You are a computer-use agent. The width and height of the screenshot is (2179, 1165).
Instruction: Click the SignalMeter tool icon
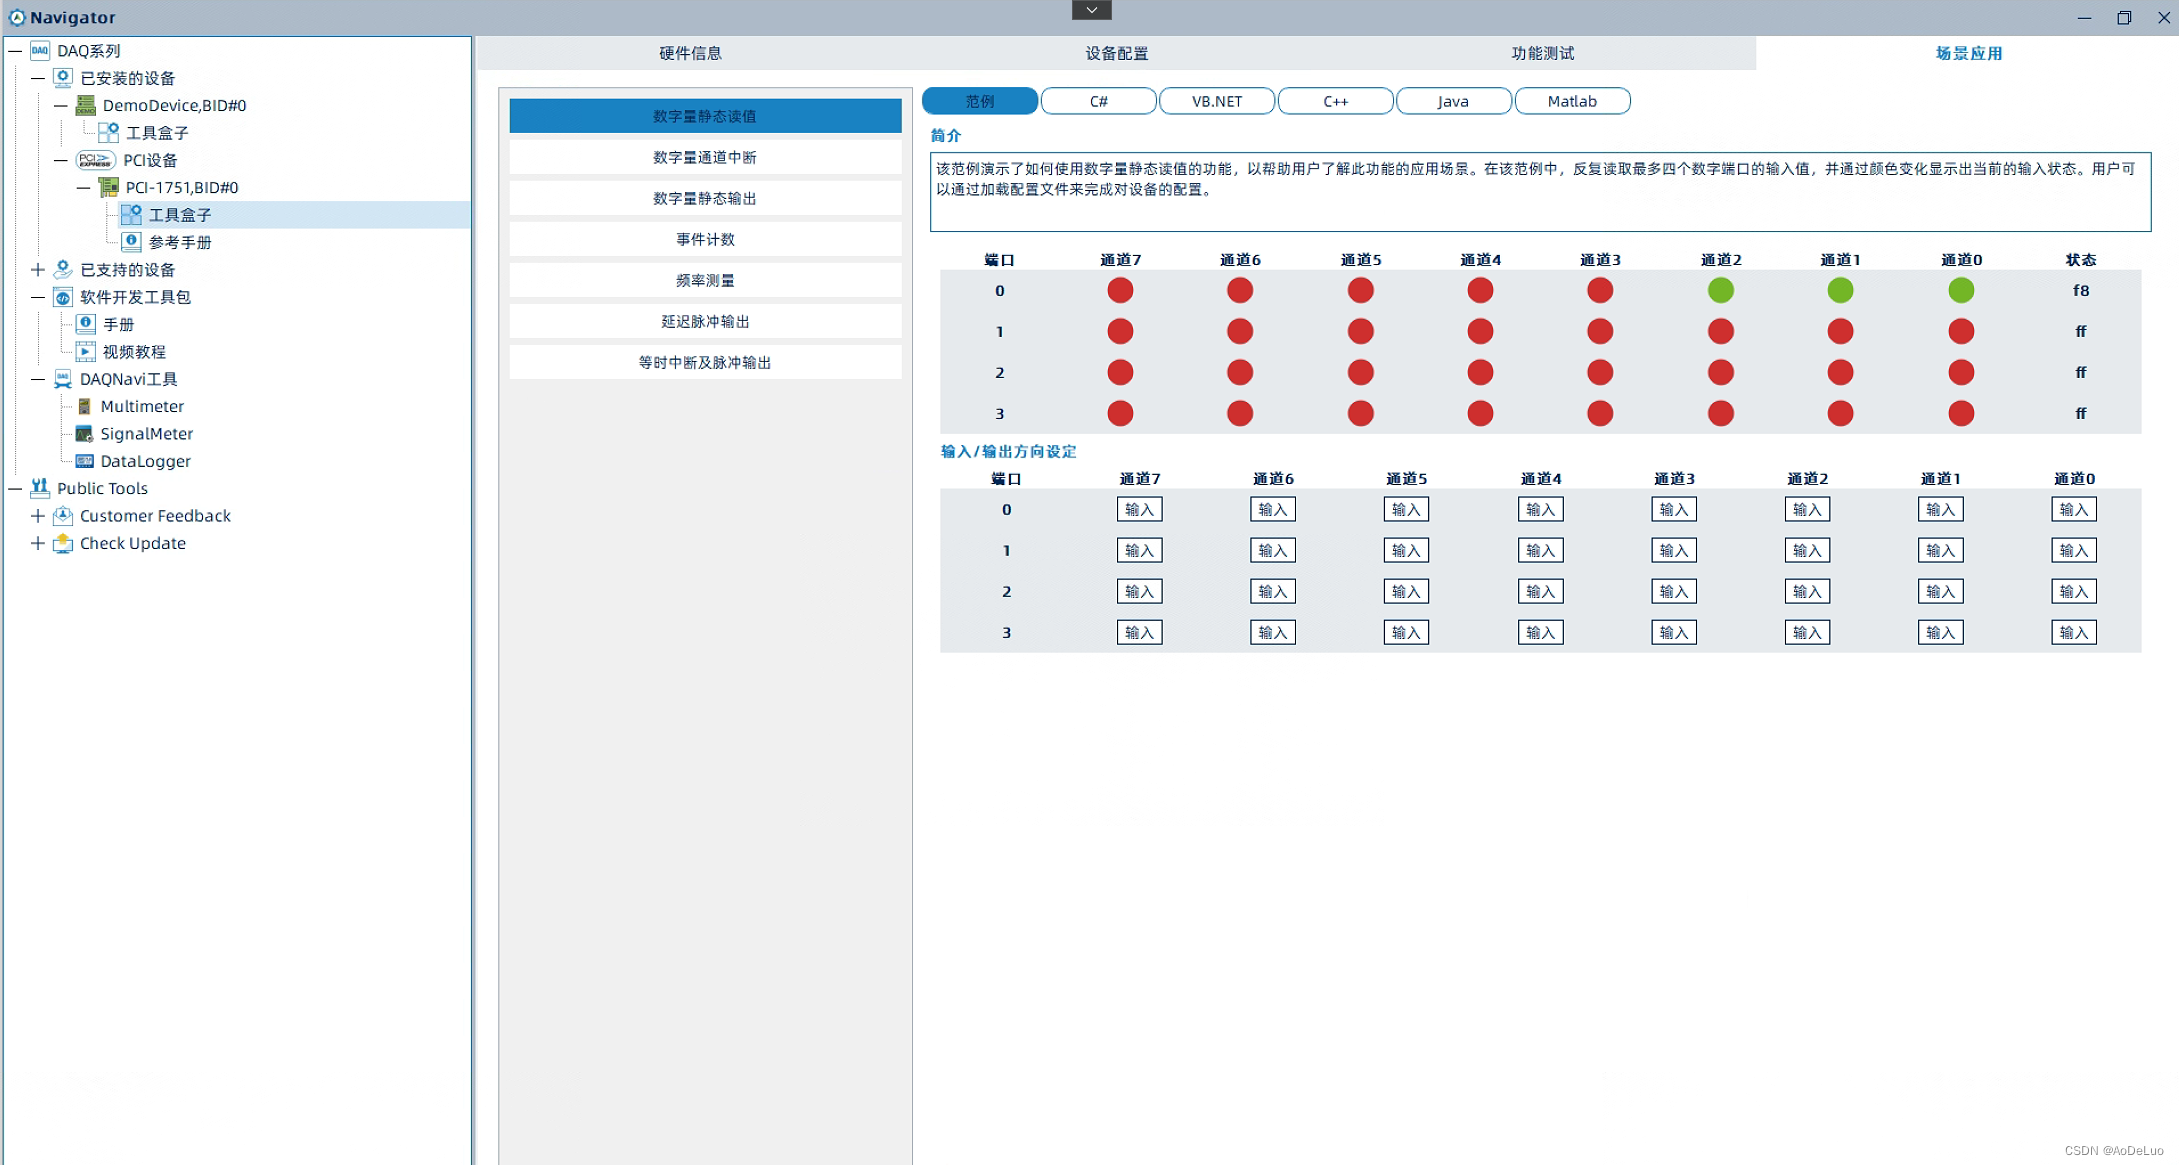coord(85,434)
